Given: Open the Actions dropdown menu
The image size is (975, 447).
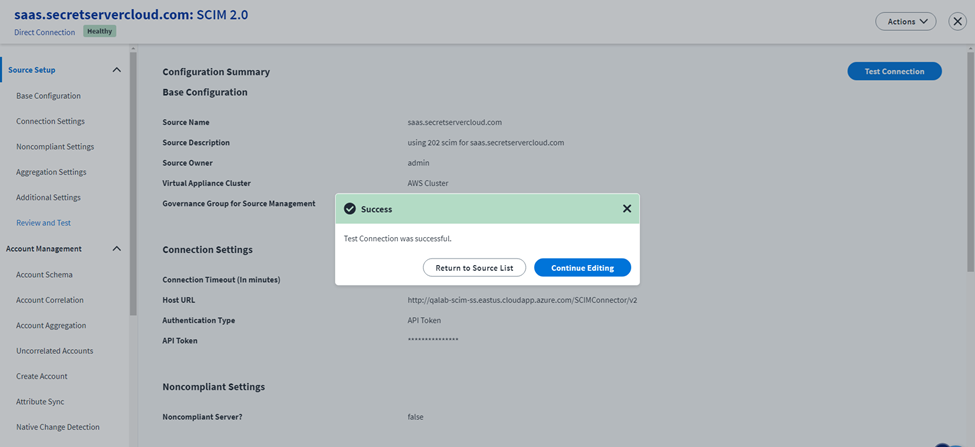Looking at the screenshot, I should pos(905,21).
